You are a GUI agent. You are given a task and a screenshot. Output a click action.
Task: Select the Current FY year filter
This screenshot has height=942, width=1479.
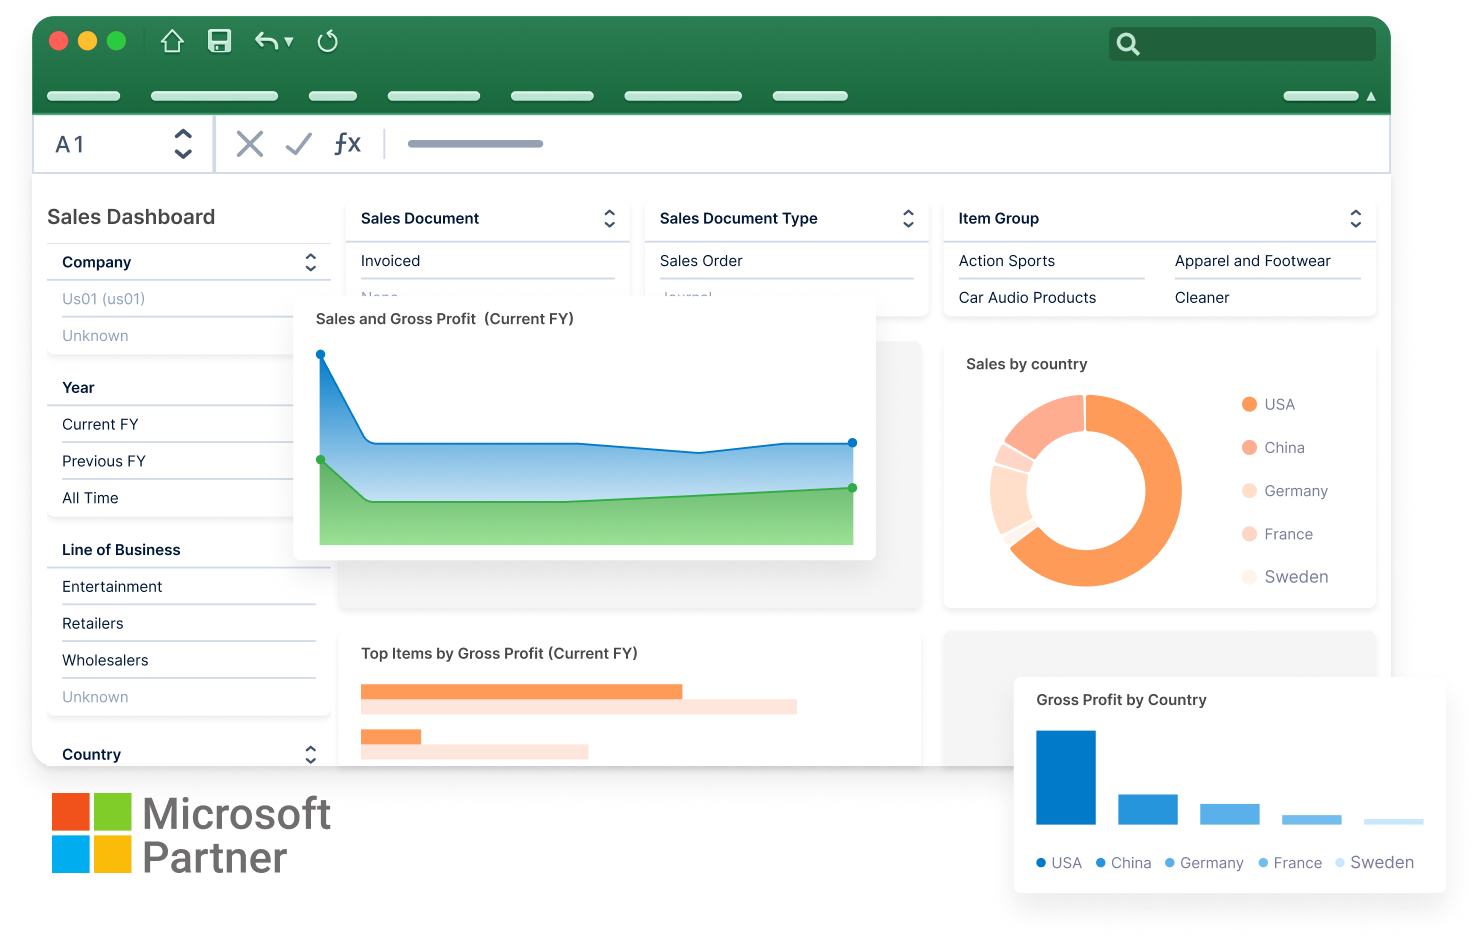(100, 424)
